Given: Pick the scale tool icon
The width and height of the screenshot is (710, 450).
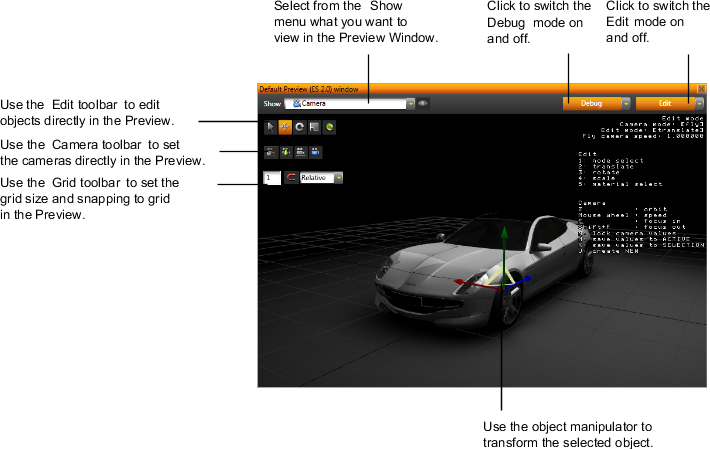Looking at the screenshot, I should click(314, 127).
